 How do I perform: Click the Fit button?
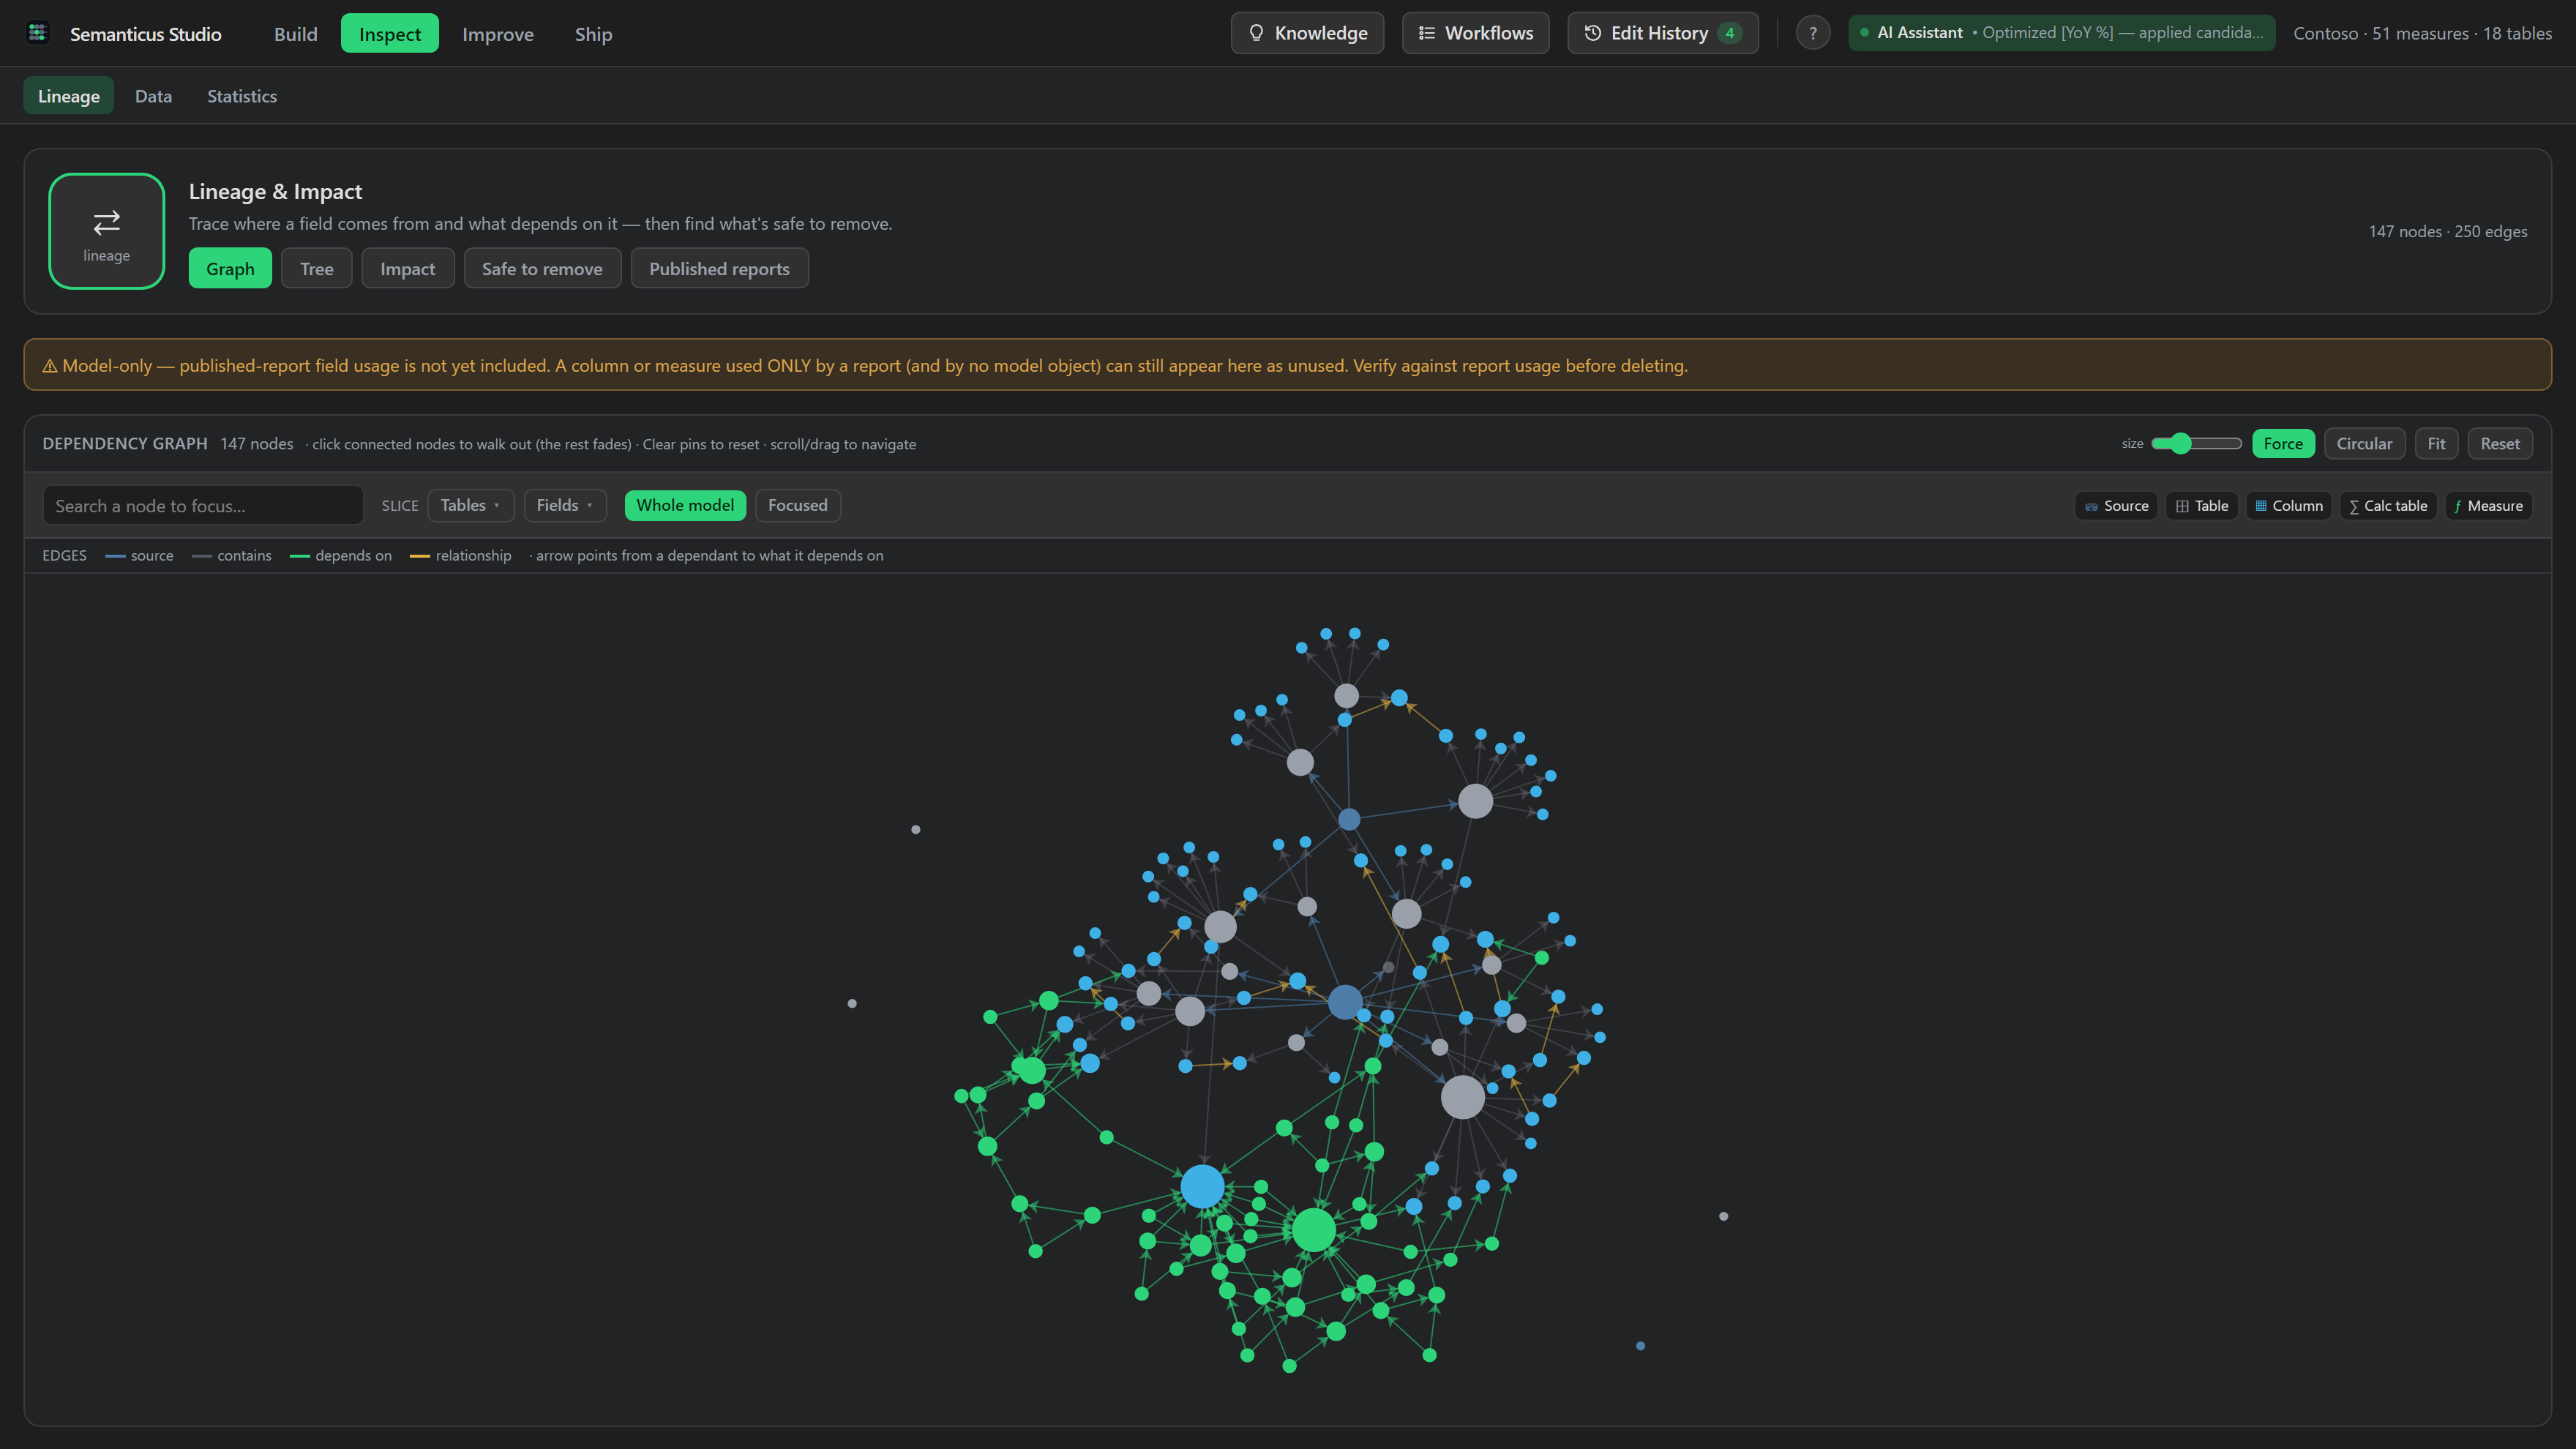click(2436, 443)
